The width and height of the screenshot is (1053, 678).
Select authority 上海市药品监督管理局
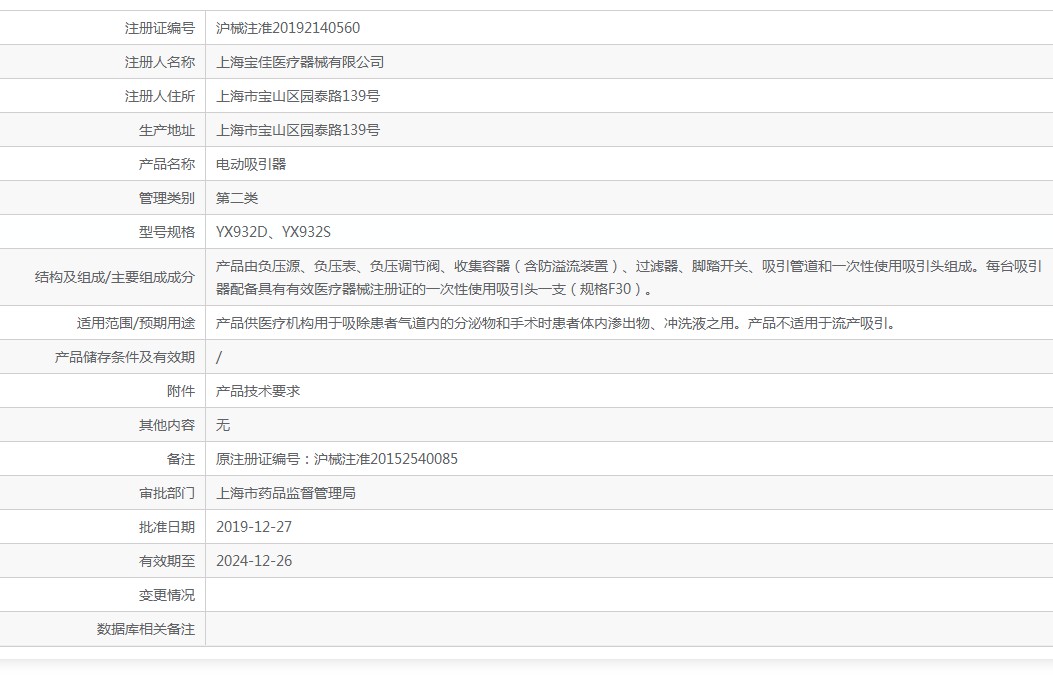(285, 493)
